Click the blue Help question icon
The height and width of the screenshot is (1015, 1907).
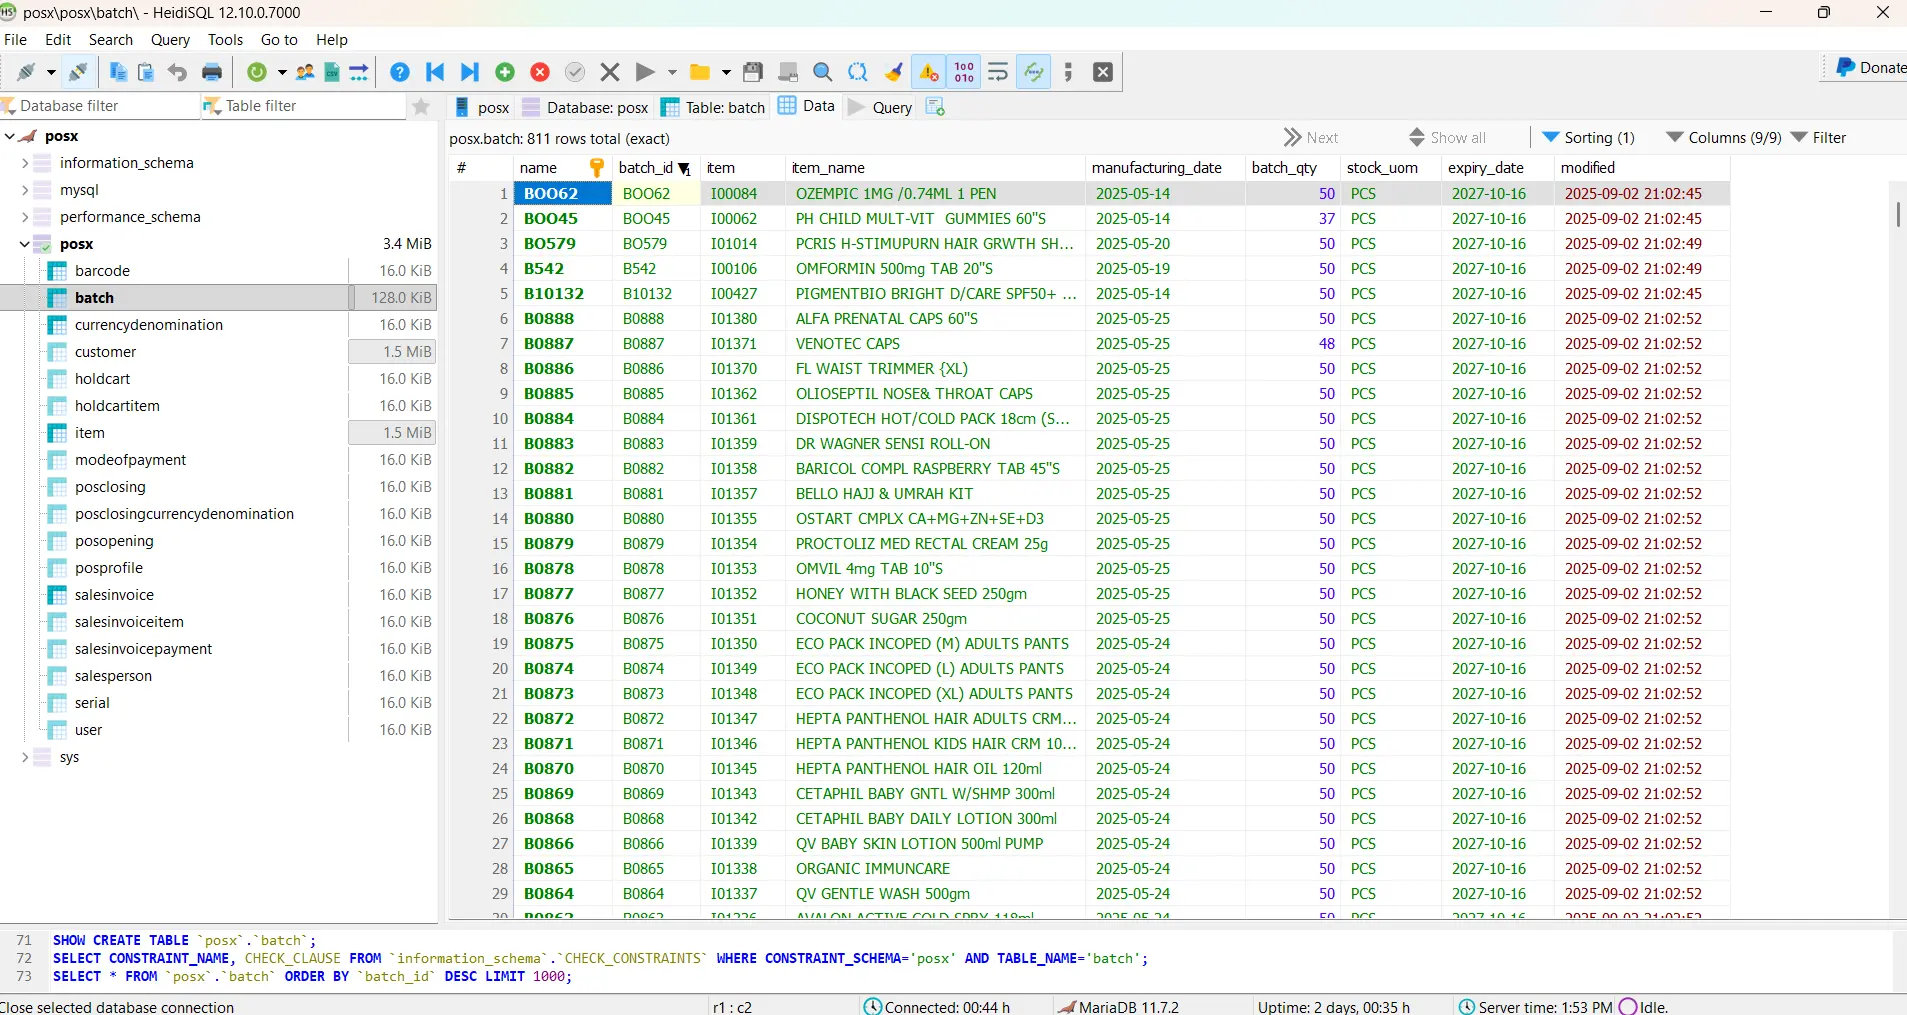tap(400, 72)
